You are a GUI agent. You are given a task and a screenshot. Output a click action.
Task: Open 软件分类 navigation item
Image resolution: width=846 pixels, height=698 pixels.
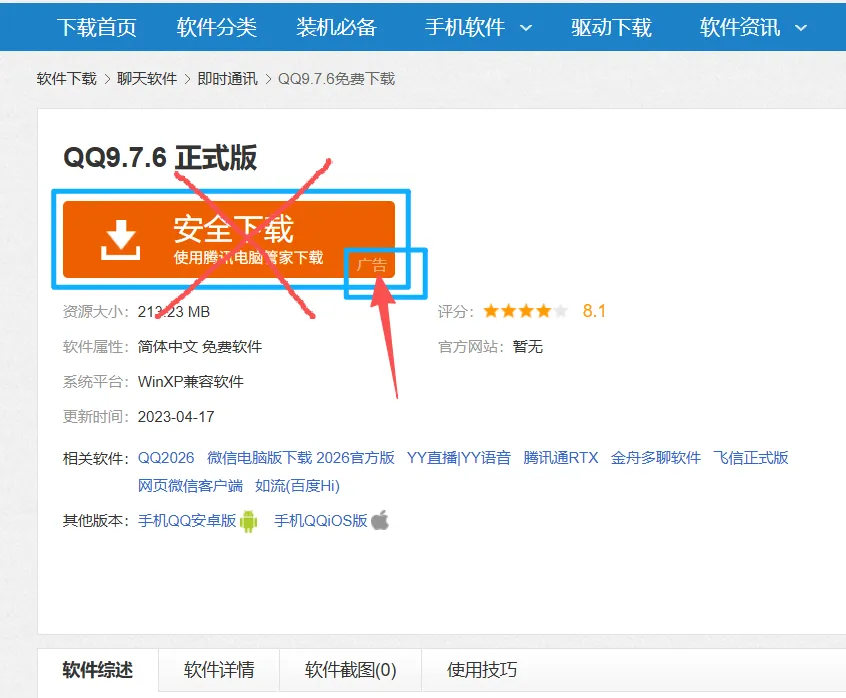click(x=216, y=27)
